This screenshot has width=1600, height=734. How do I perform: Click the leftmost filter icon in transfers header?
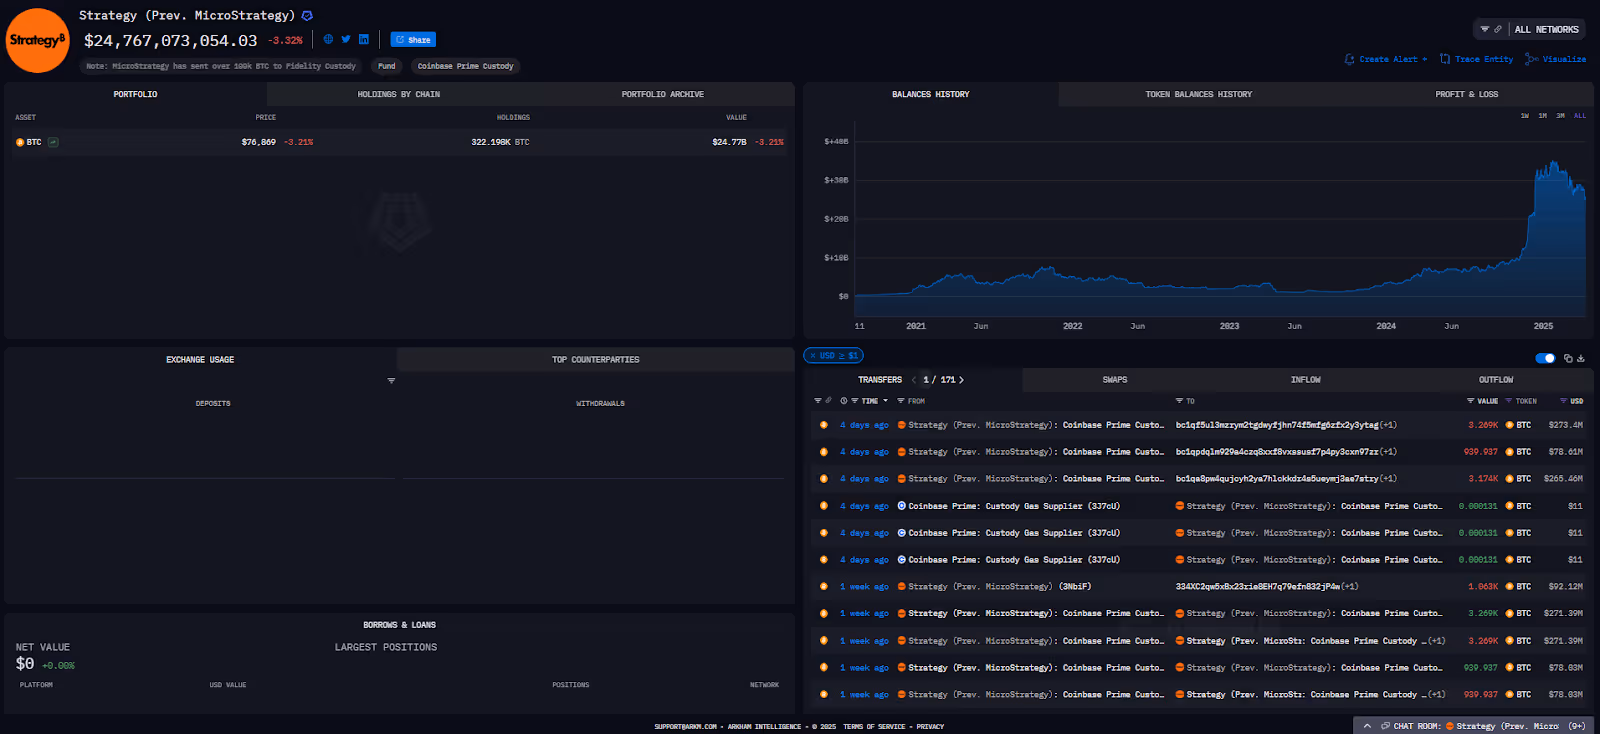(x=817, y=401)
